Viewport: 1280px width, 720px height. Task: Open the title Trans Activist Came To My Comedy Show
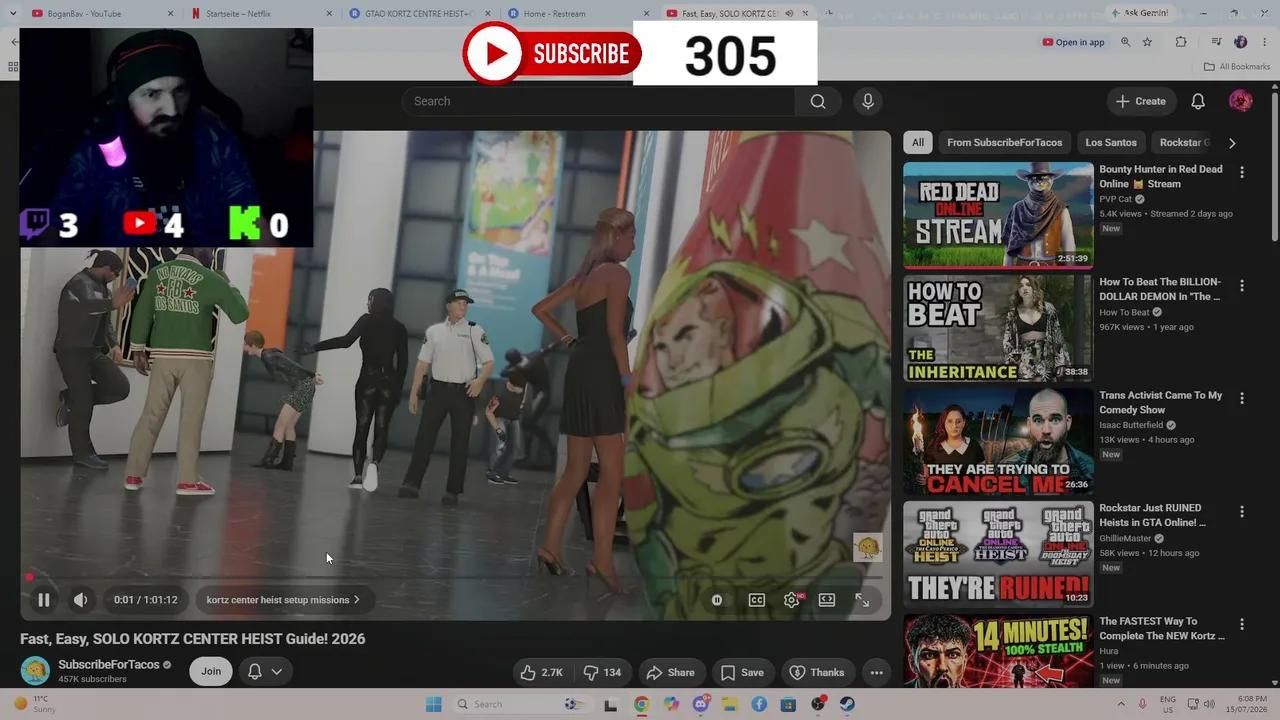pyautogui.click(x=1161, y=402)
